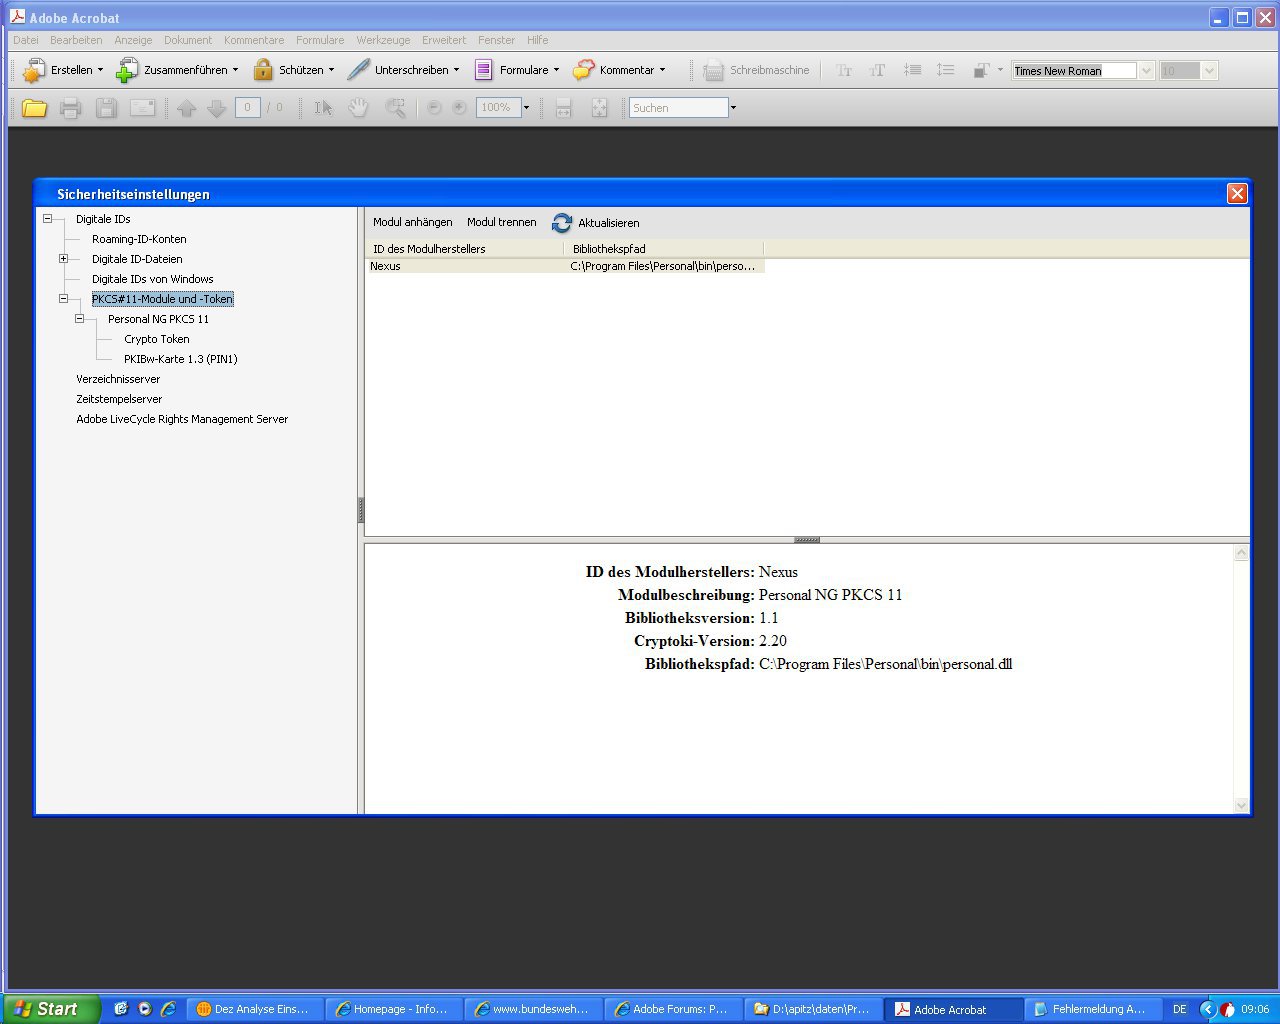Click the email envelope icon
Screen dimensions: 1280x1024
point(143,107)
